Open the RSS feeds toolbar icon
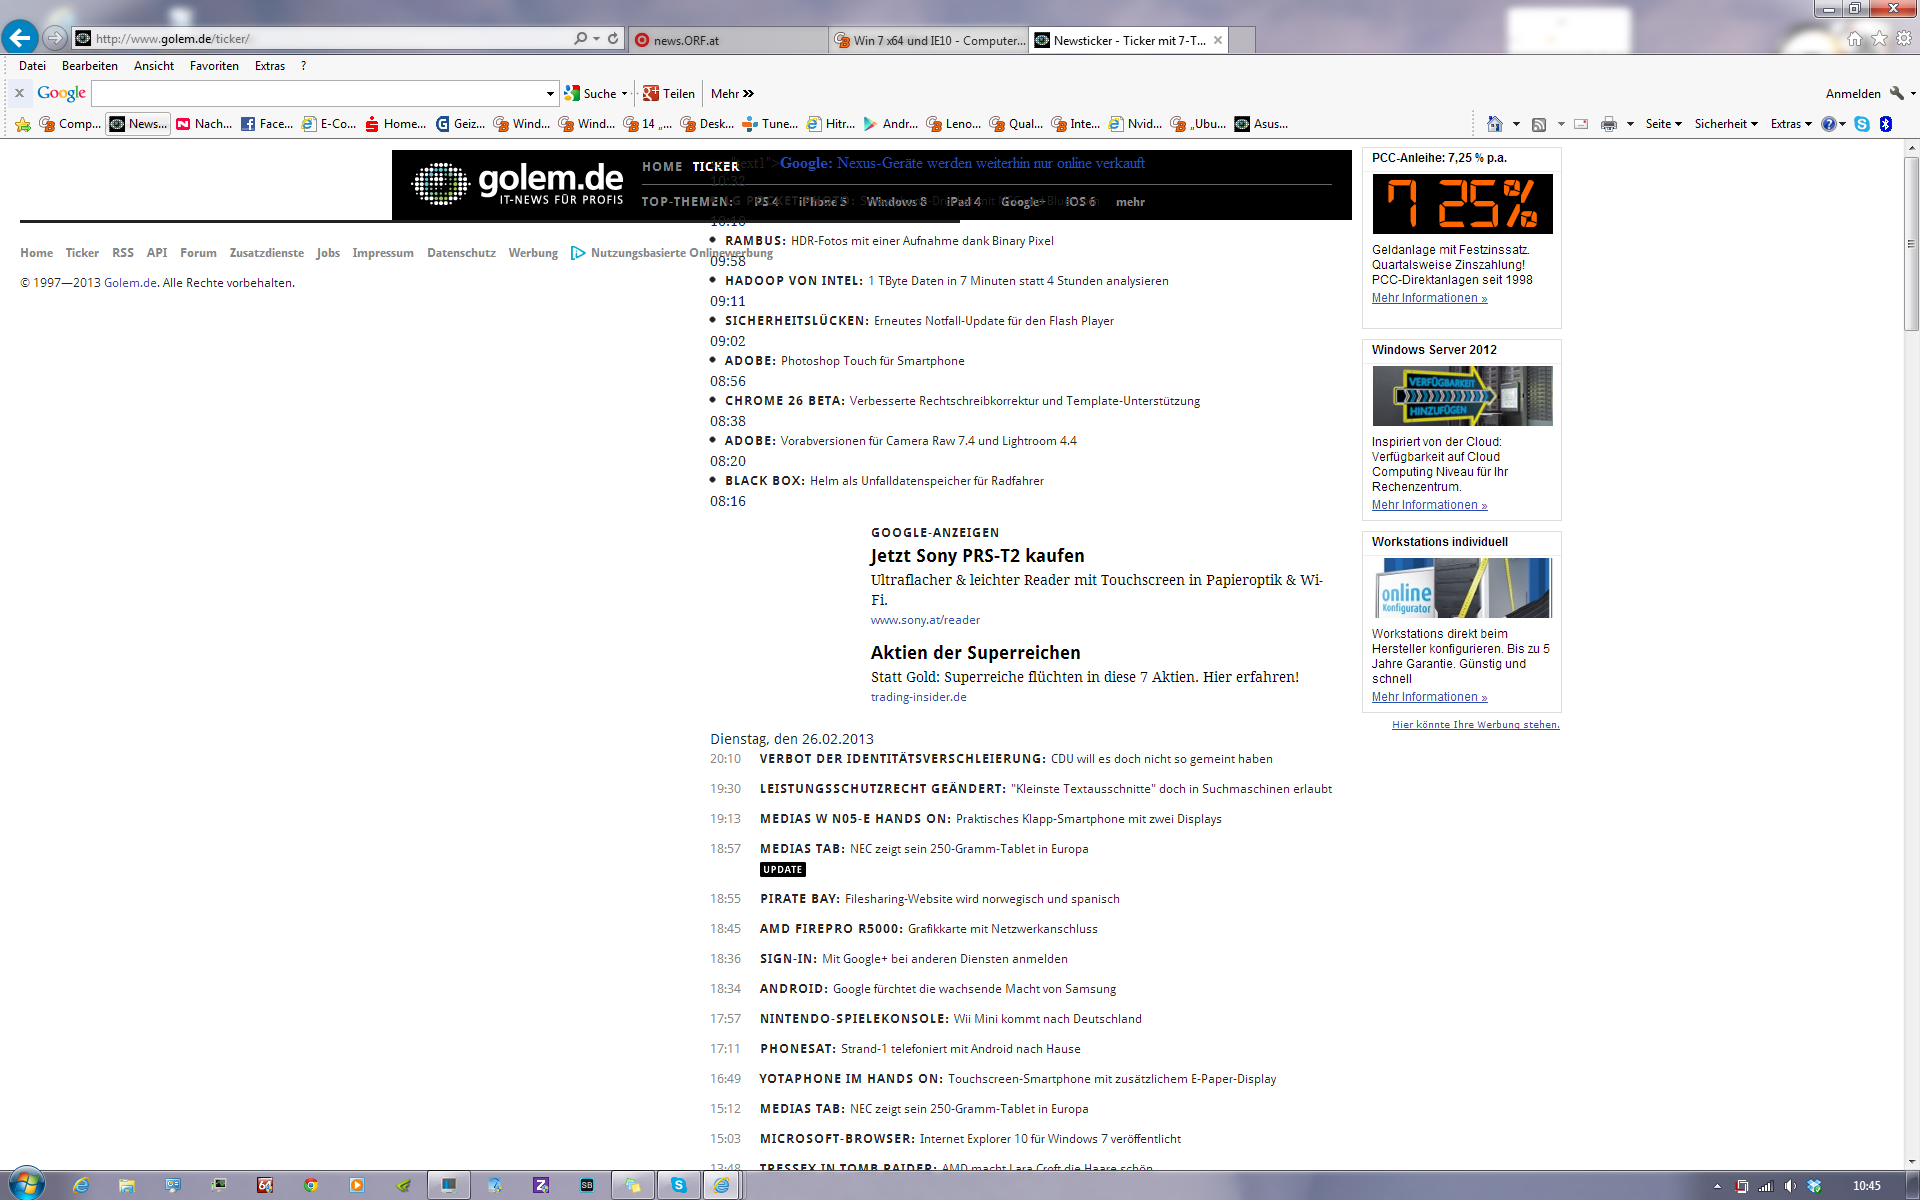 pyautogui.click(x=1539, y=124)
